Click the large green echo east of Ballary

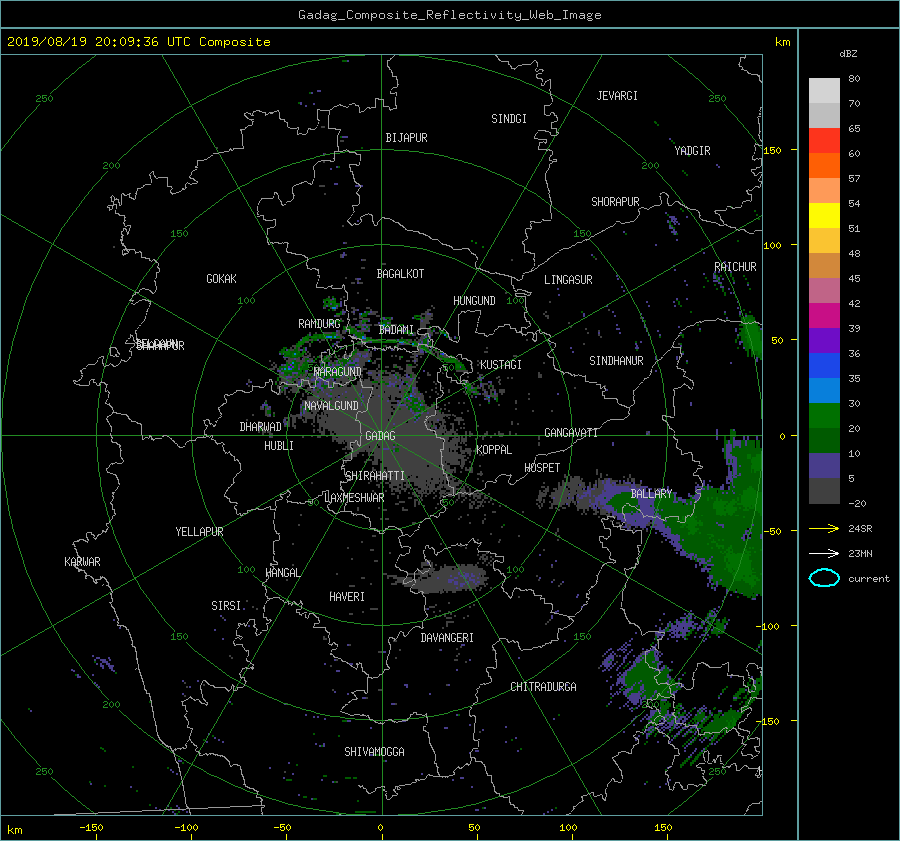(x=722, y=517)
